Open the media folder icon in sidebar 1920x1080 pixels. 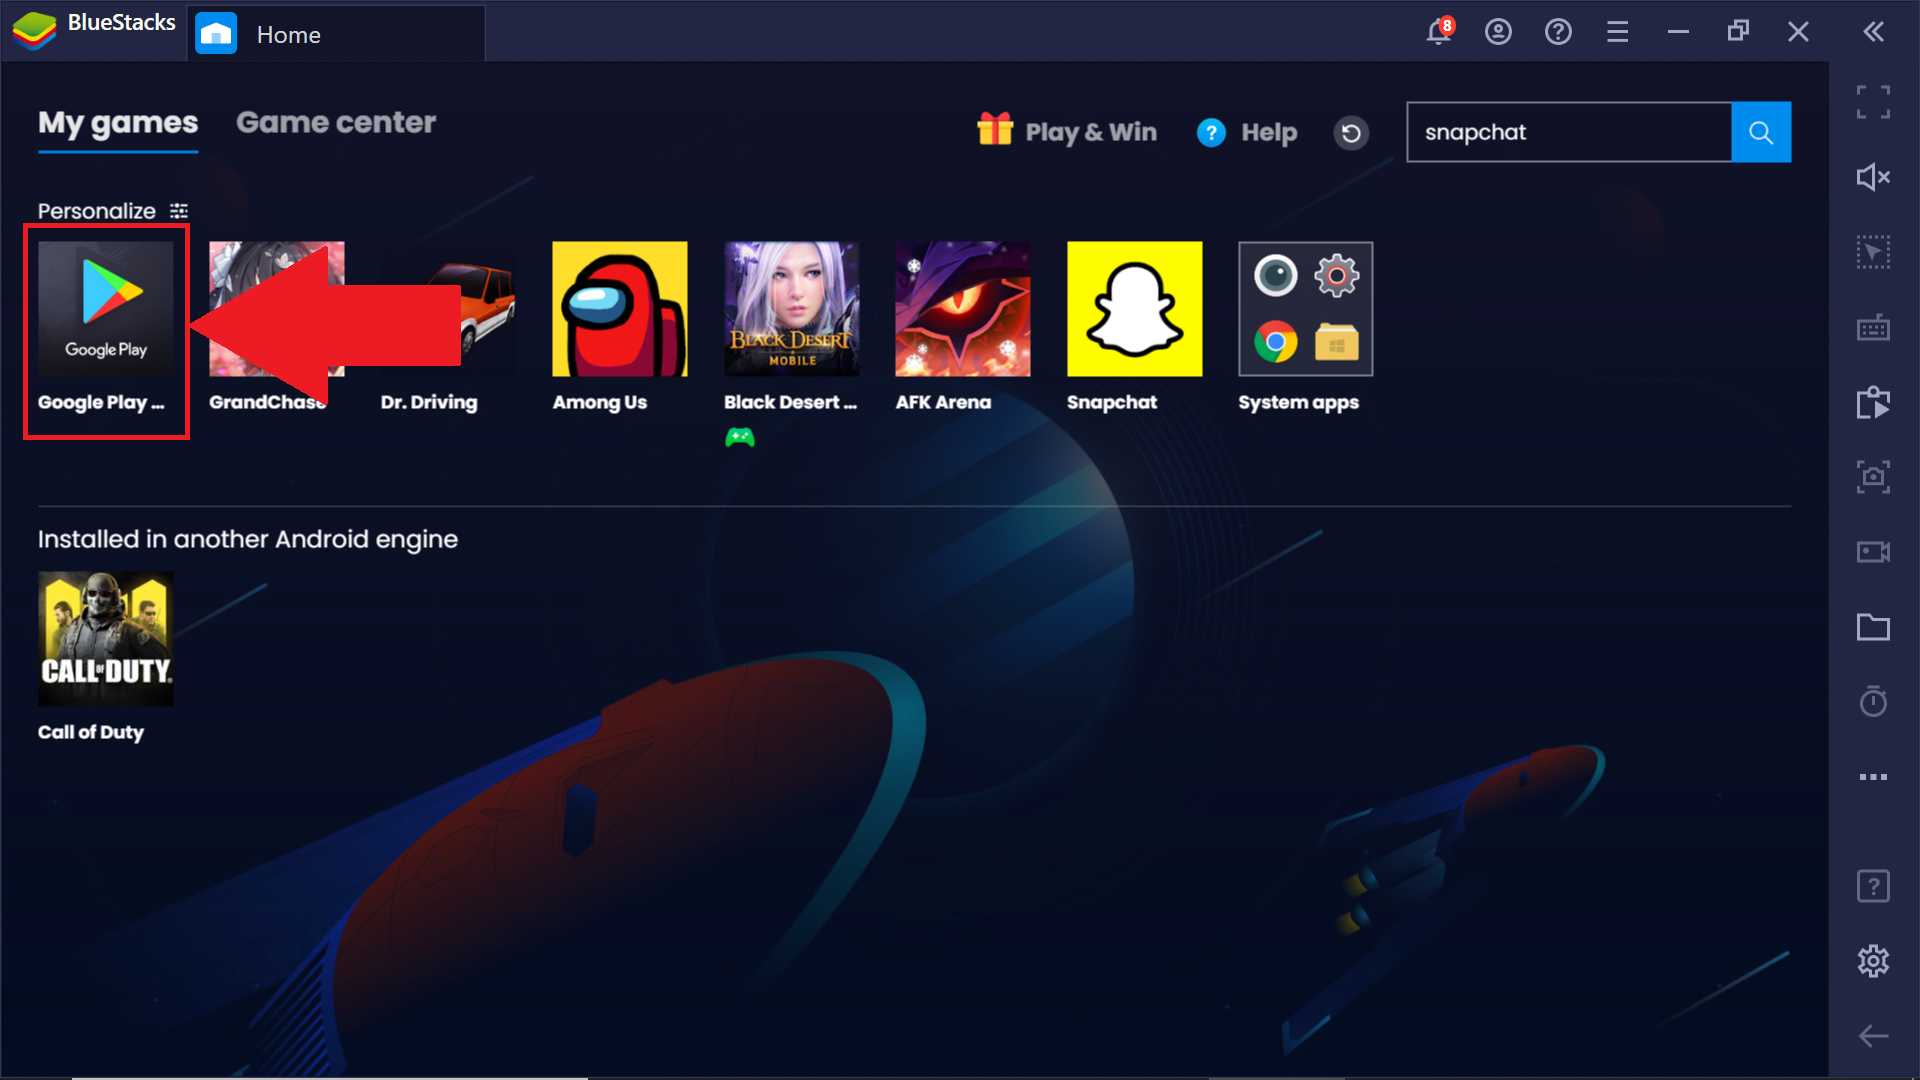click(x=1873, y=627)
